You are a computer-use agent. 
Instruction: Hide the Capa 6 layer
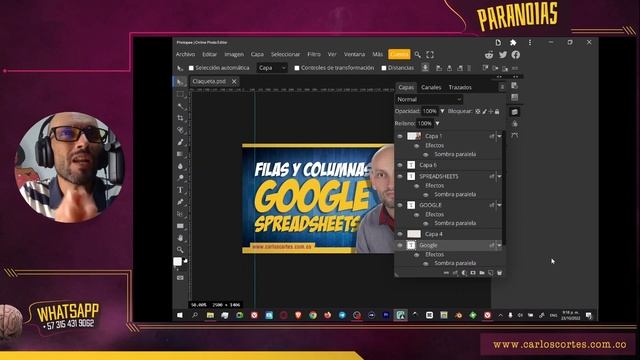point(400,165)
